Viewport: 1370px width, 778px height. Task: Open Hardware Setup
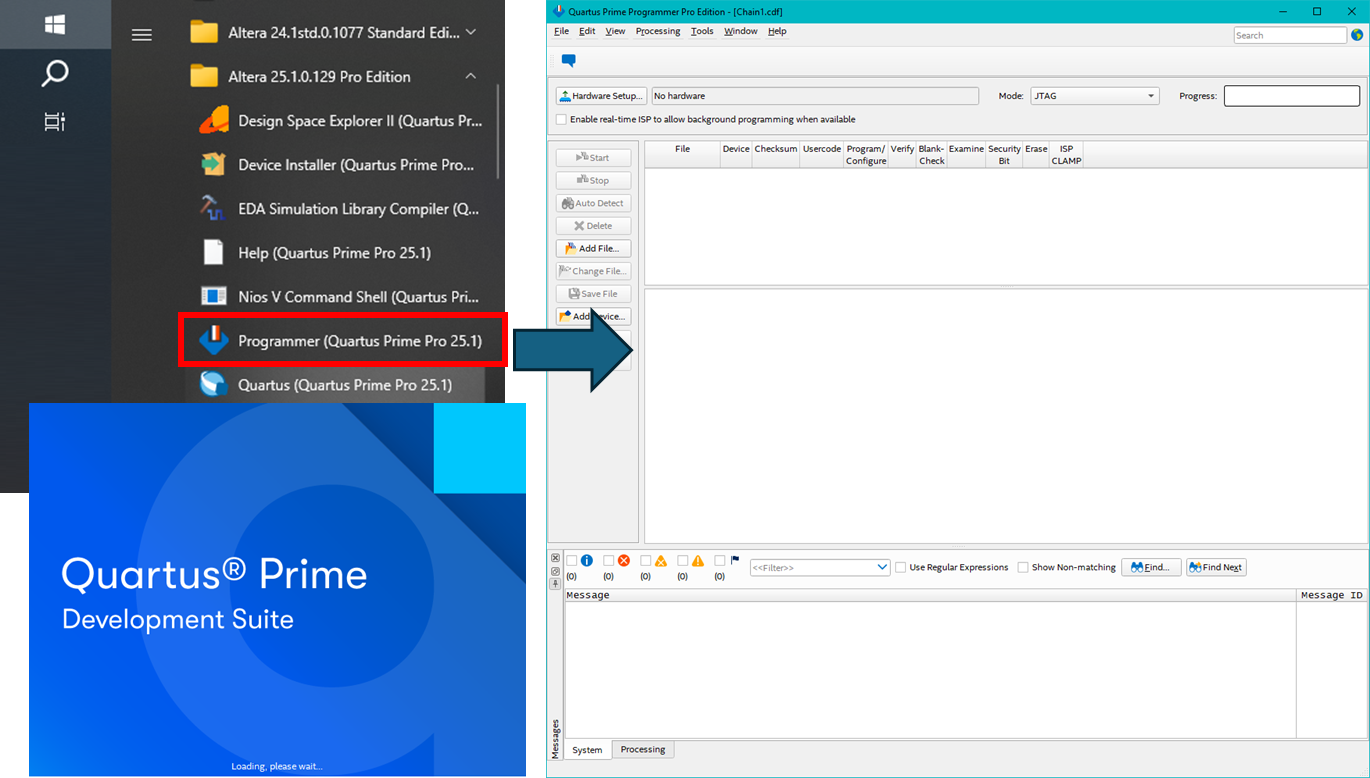pos(601,95)
